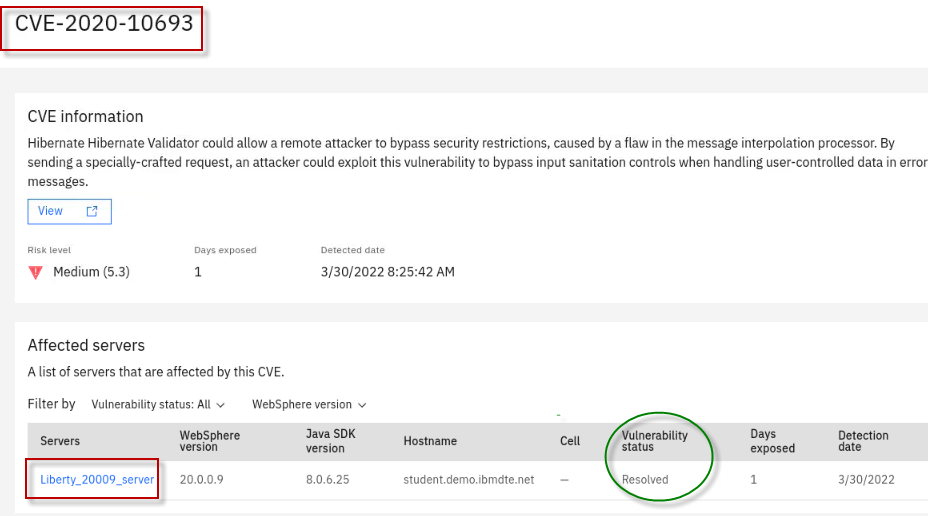Screen dimensions: 928x516
Task: Open the Liberty_20009_server link
Action: coord(97,480)
